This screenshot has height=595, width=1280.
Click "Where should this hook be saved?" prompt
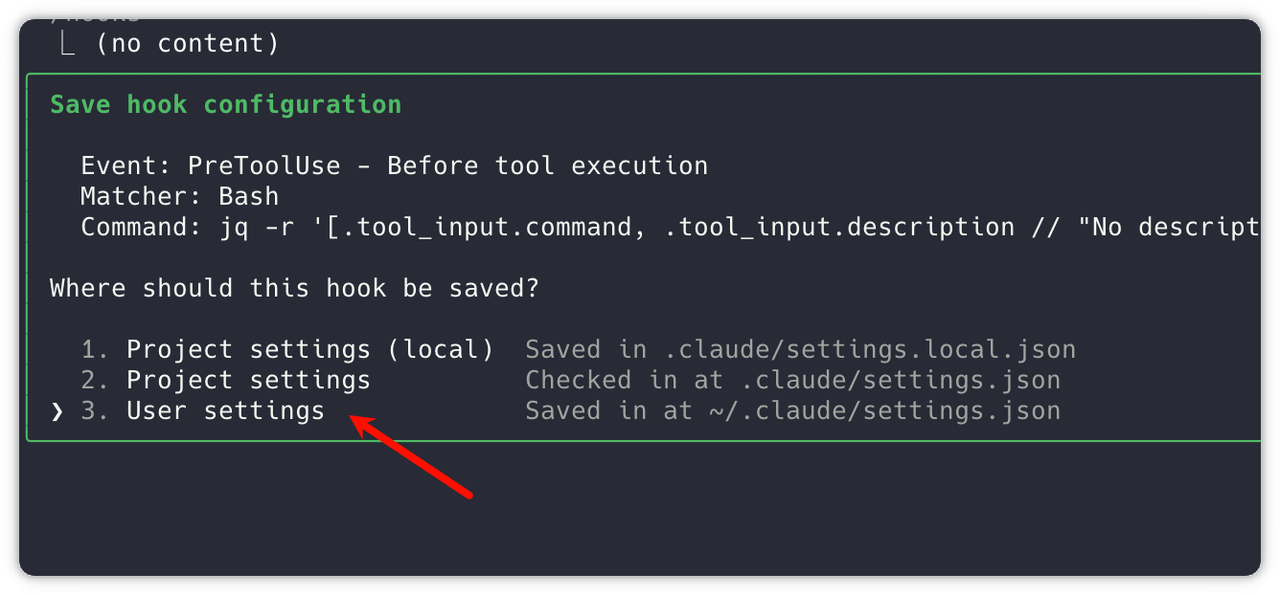coord(294,289)
